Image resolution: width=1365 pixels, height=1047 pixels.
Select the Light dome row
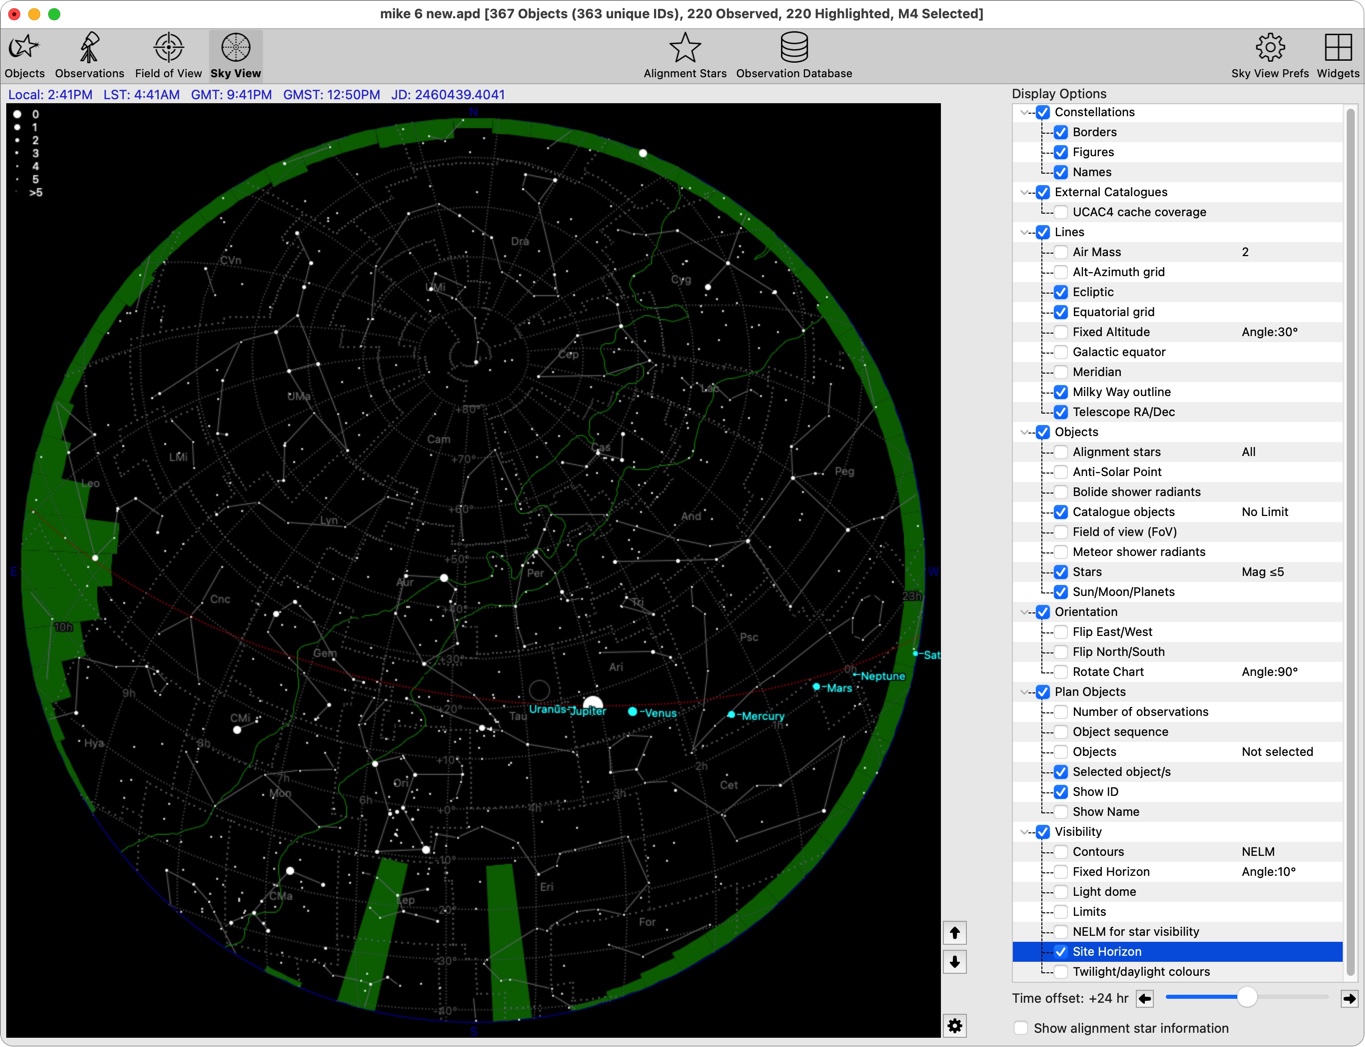click(1177, 892)
